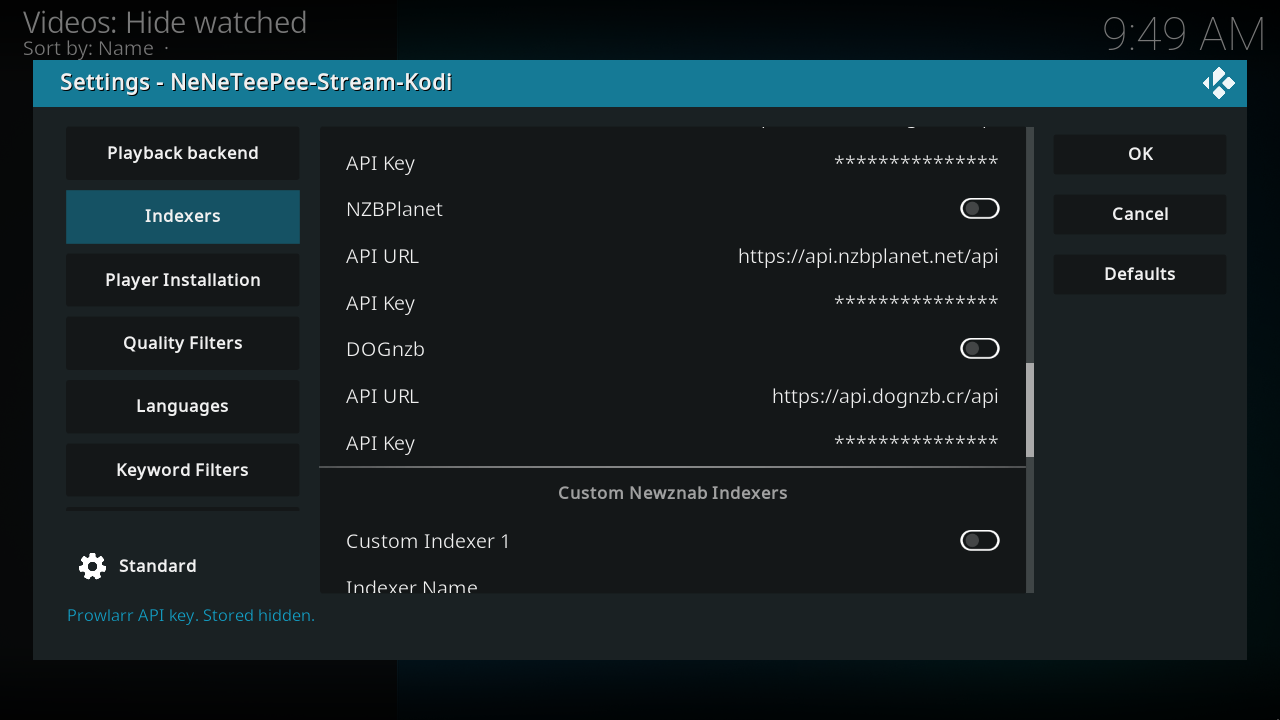Confirm settings with OK button
The height and width of the screenshot is (720, 1280).
tap(1140, 154)
